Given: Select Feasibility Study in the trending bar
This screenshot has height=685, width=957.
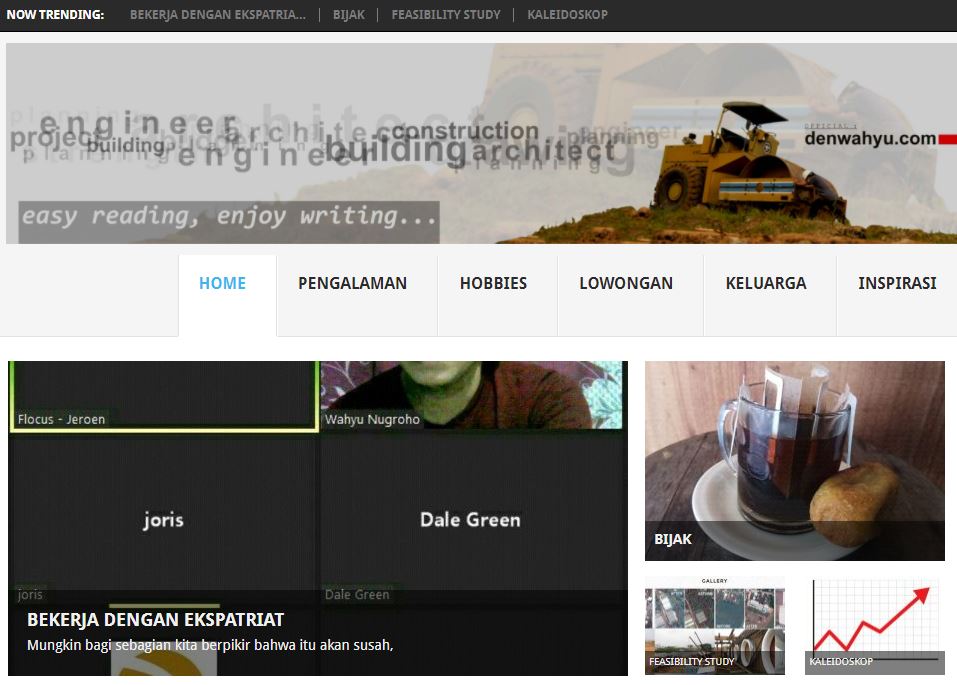Looking at the screenshot, I should click(x=446, y=15).
